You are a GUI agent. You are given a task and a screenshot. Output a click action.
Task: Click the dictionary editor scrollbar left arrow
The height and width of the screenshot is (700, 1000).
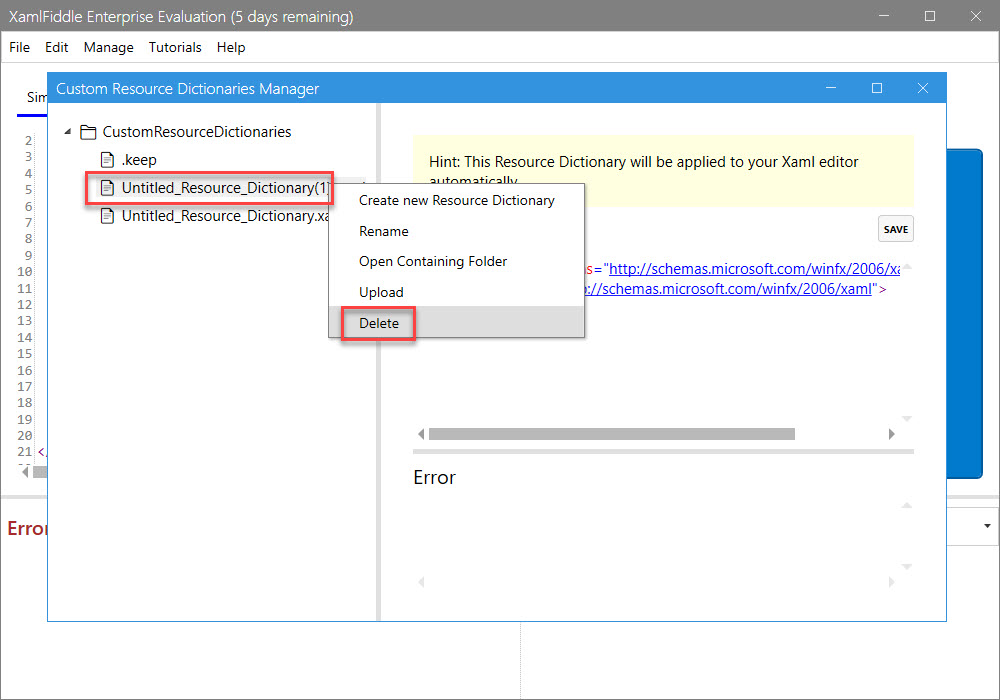(421, 434)
